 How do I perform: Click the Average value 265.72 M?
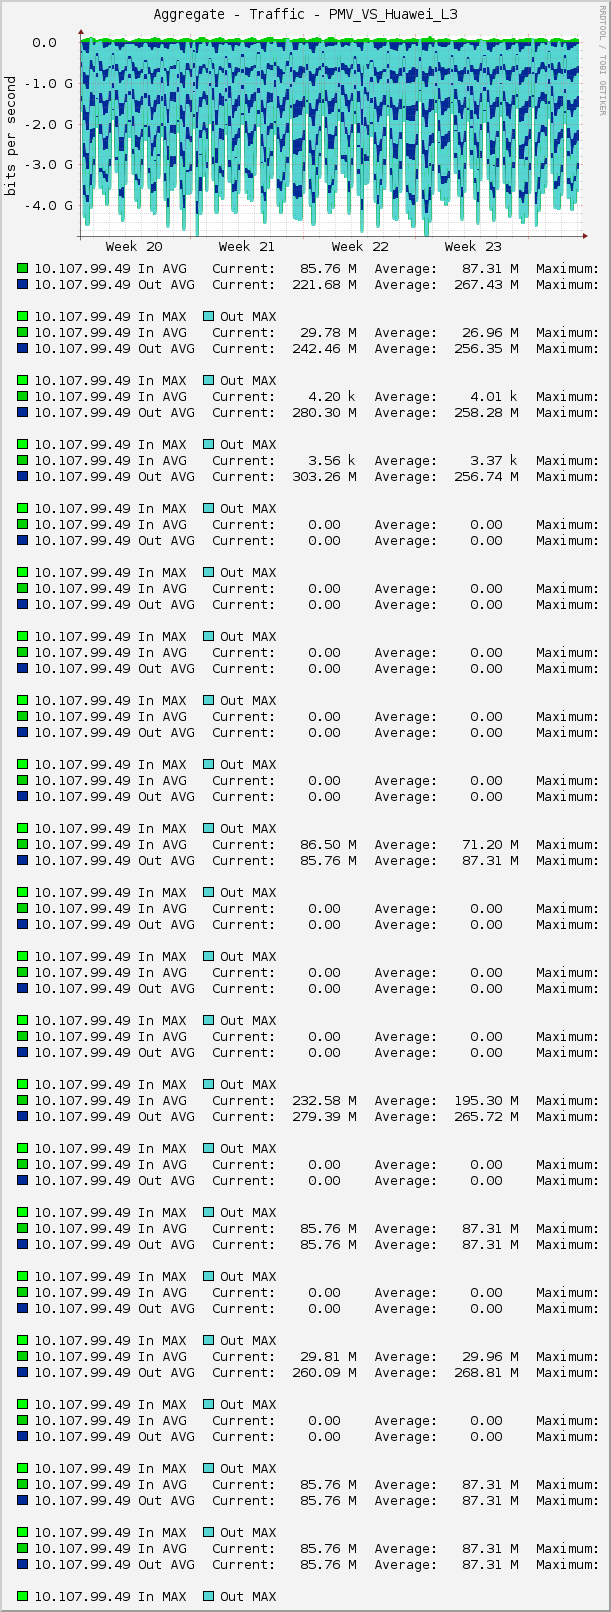(486, 1117)
